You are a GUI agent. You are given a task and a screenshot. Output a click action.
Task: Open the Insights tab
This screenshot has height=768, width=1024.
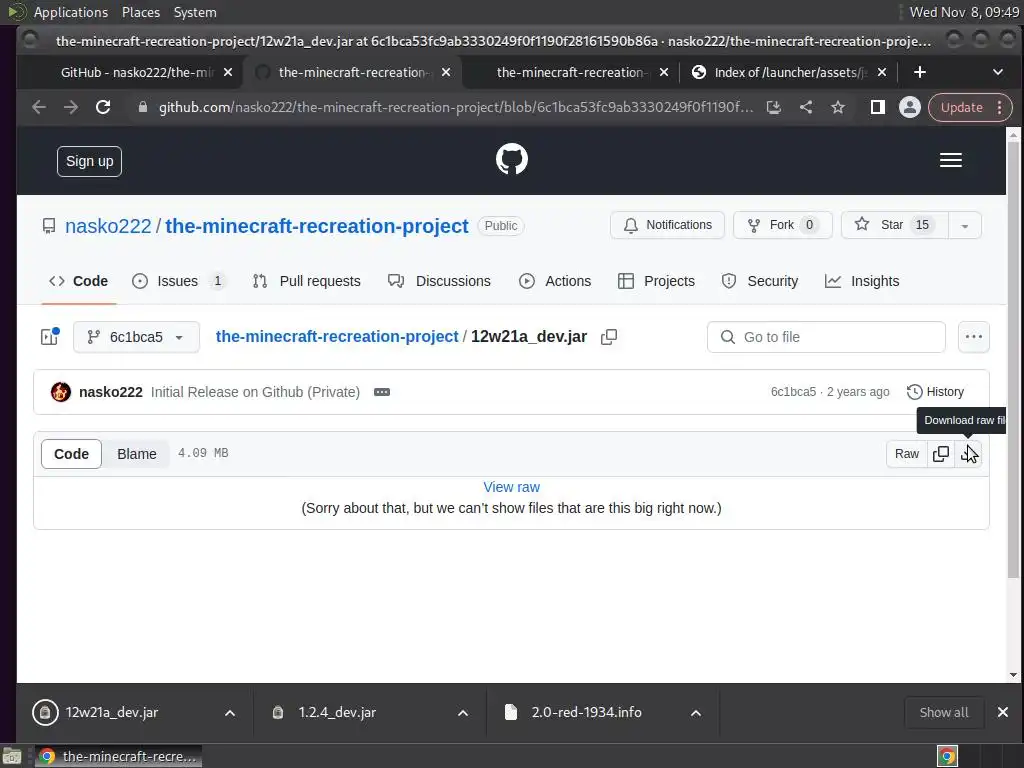[x=862, y=281]
